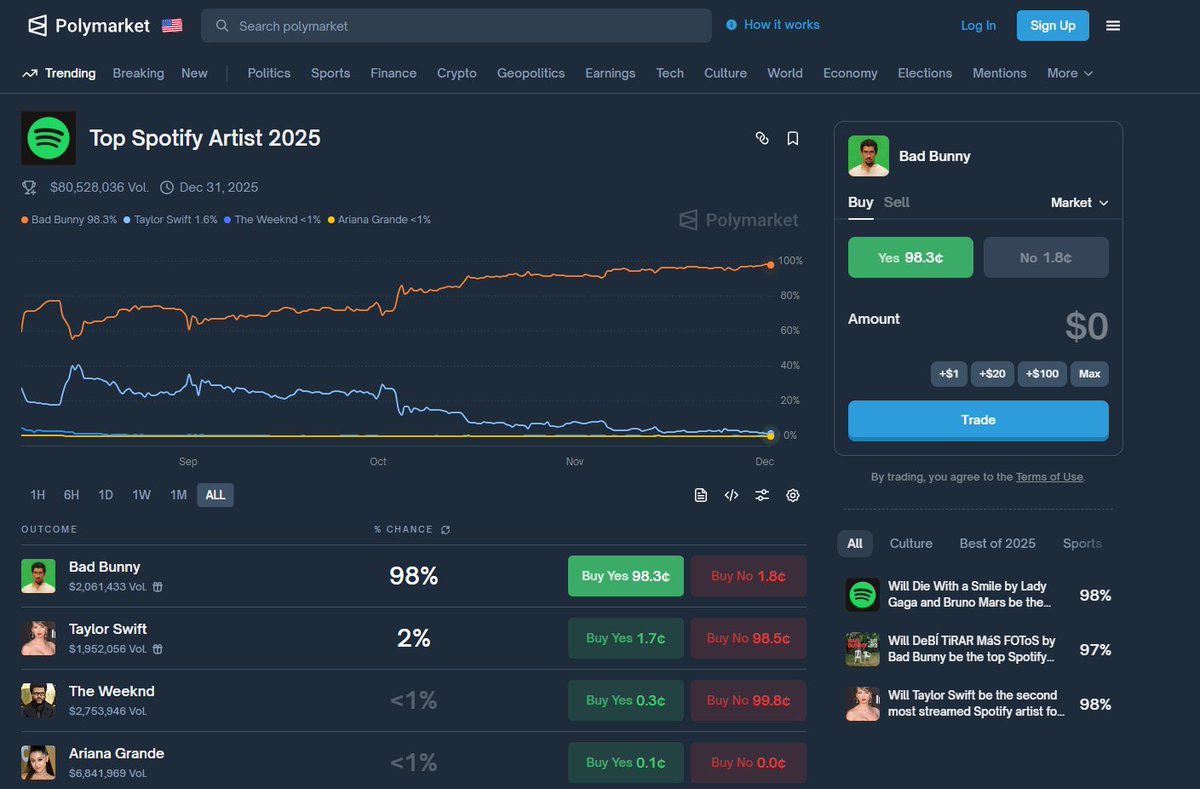Open the document icon below the chart
Viewport: 1200px width, 789px height.
click(x=701, y=495)
